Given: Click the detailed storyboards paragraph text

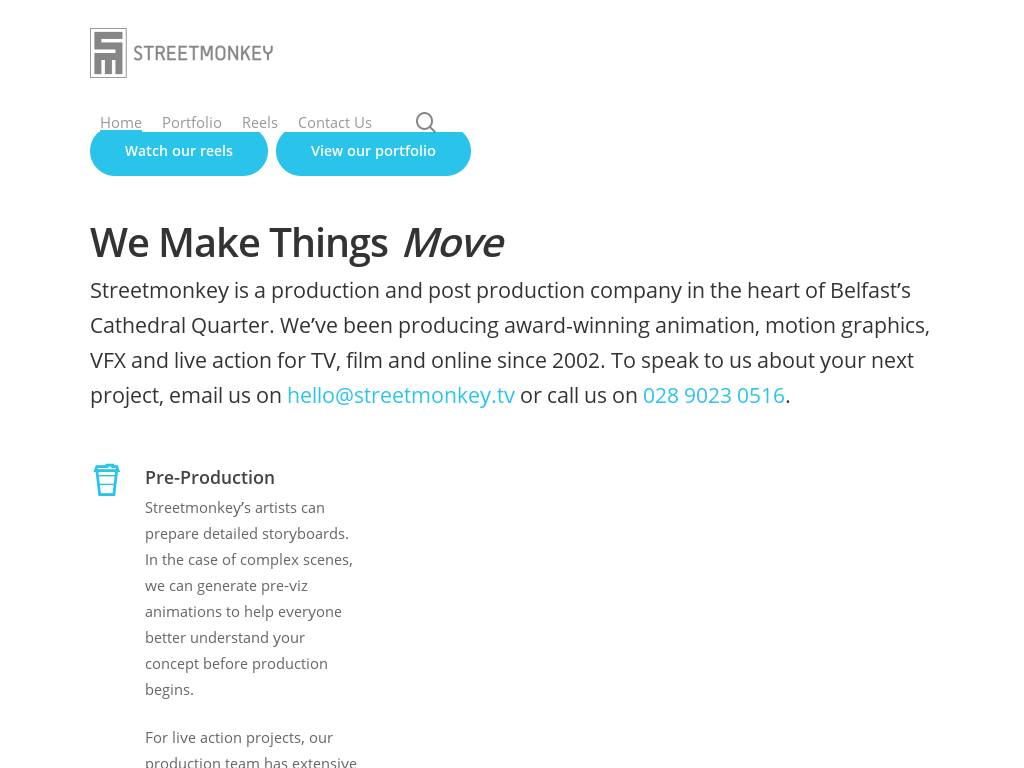Looking at the screenshot, I should click(x=247, y=533).
